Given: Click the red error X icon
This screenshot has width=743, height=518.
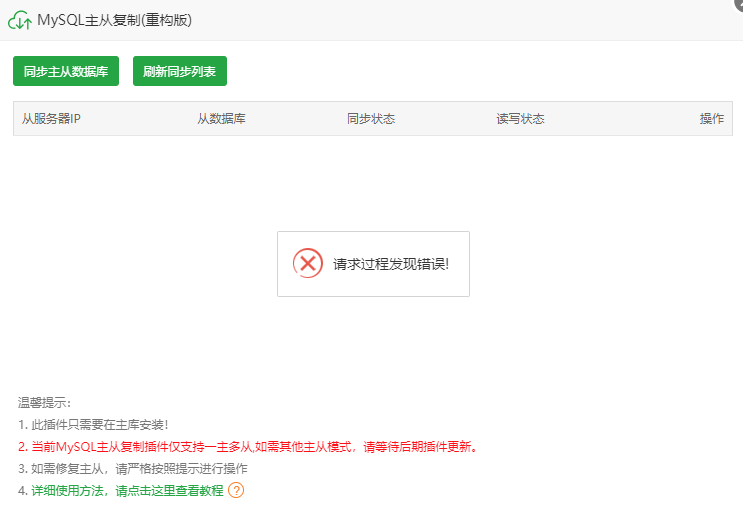Looking at the screenshot, I should (x=308, y=263).
